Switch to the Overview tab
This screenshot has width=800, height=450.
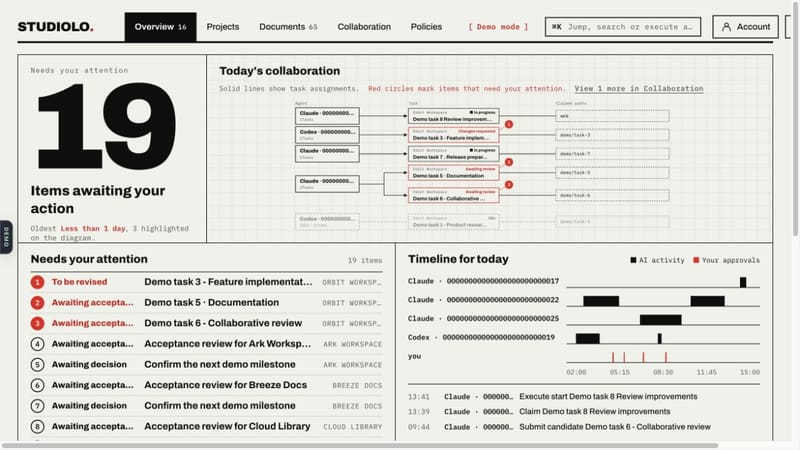coord(160,27)
